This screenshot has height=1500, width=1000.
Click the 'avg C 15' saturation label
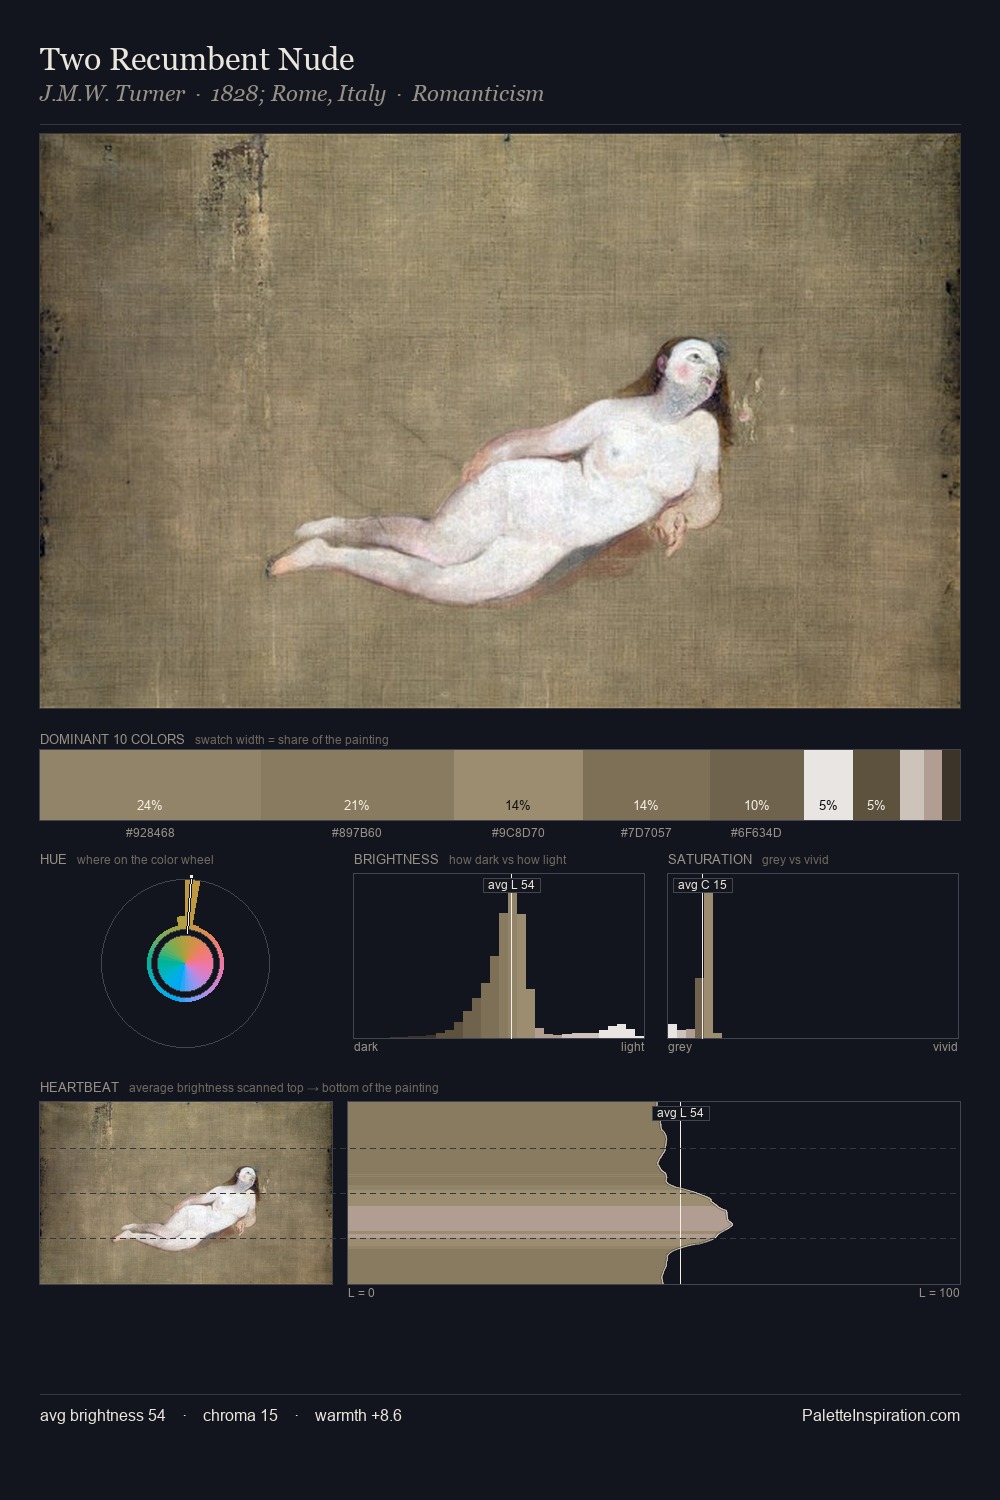[702, 885]
